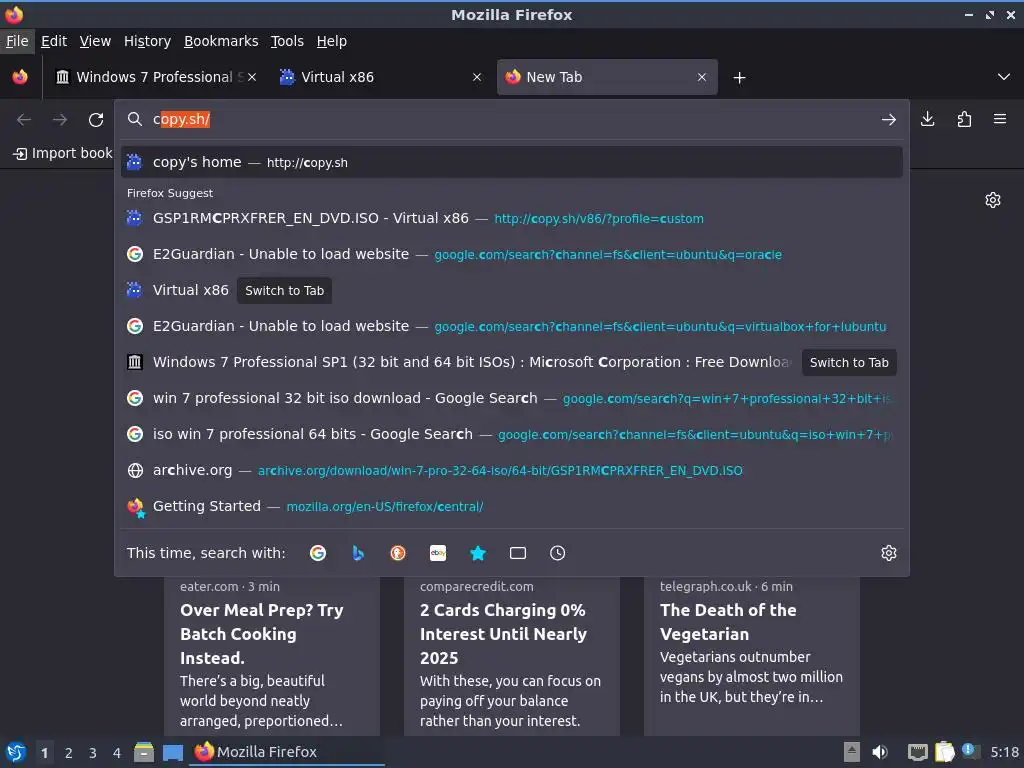Screen dimensions: 1024x768
Task: Click Switch to Tab for Virtual x86
Action: (x=284, y=291)
